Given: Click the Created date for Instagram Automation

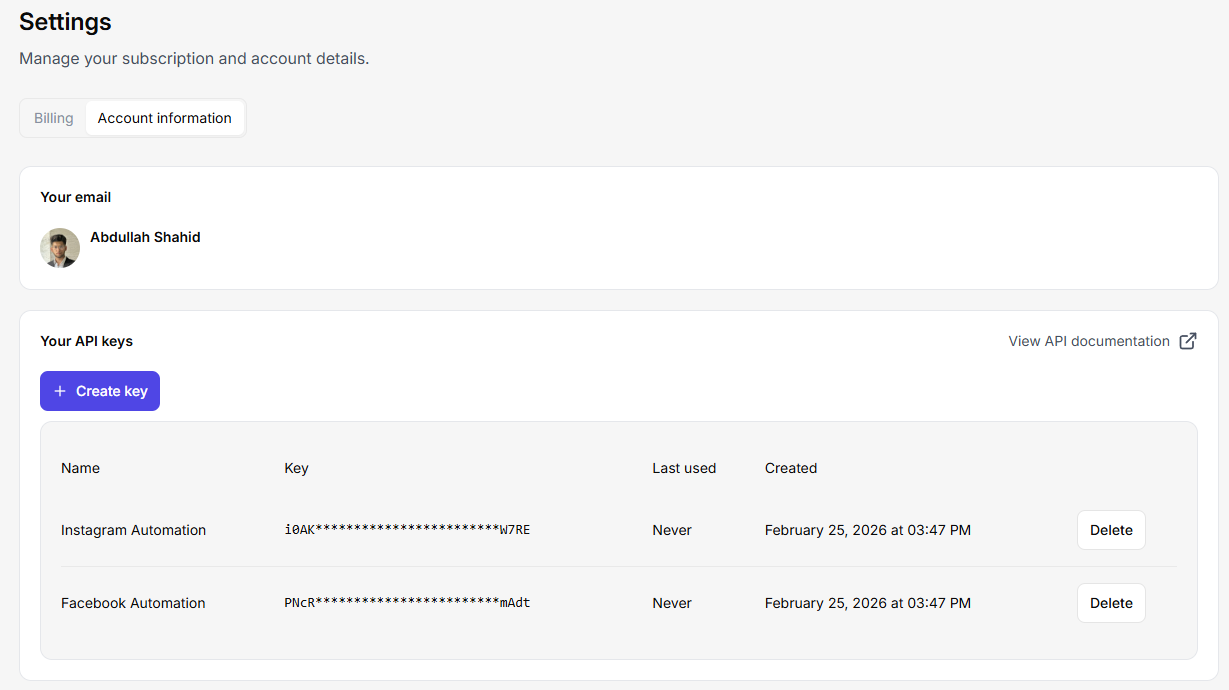Looking at the screenshot, I should click(x=867, y=530).
